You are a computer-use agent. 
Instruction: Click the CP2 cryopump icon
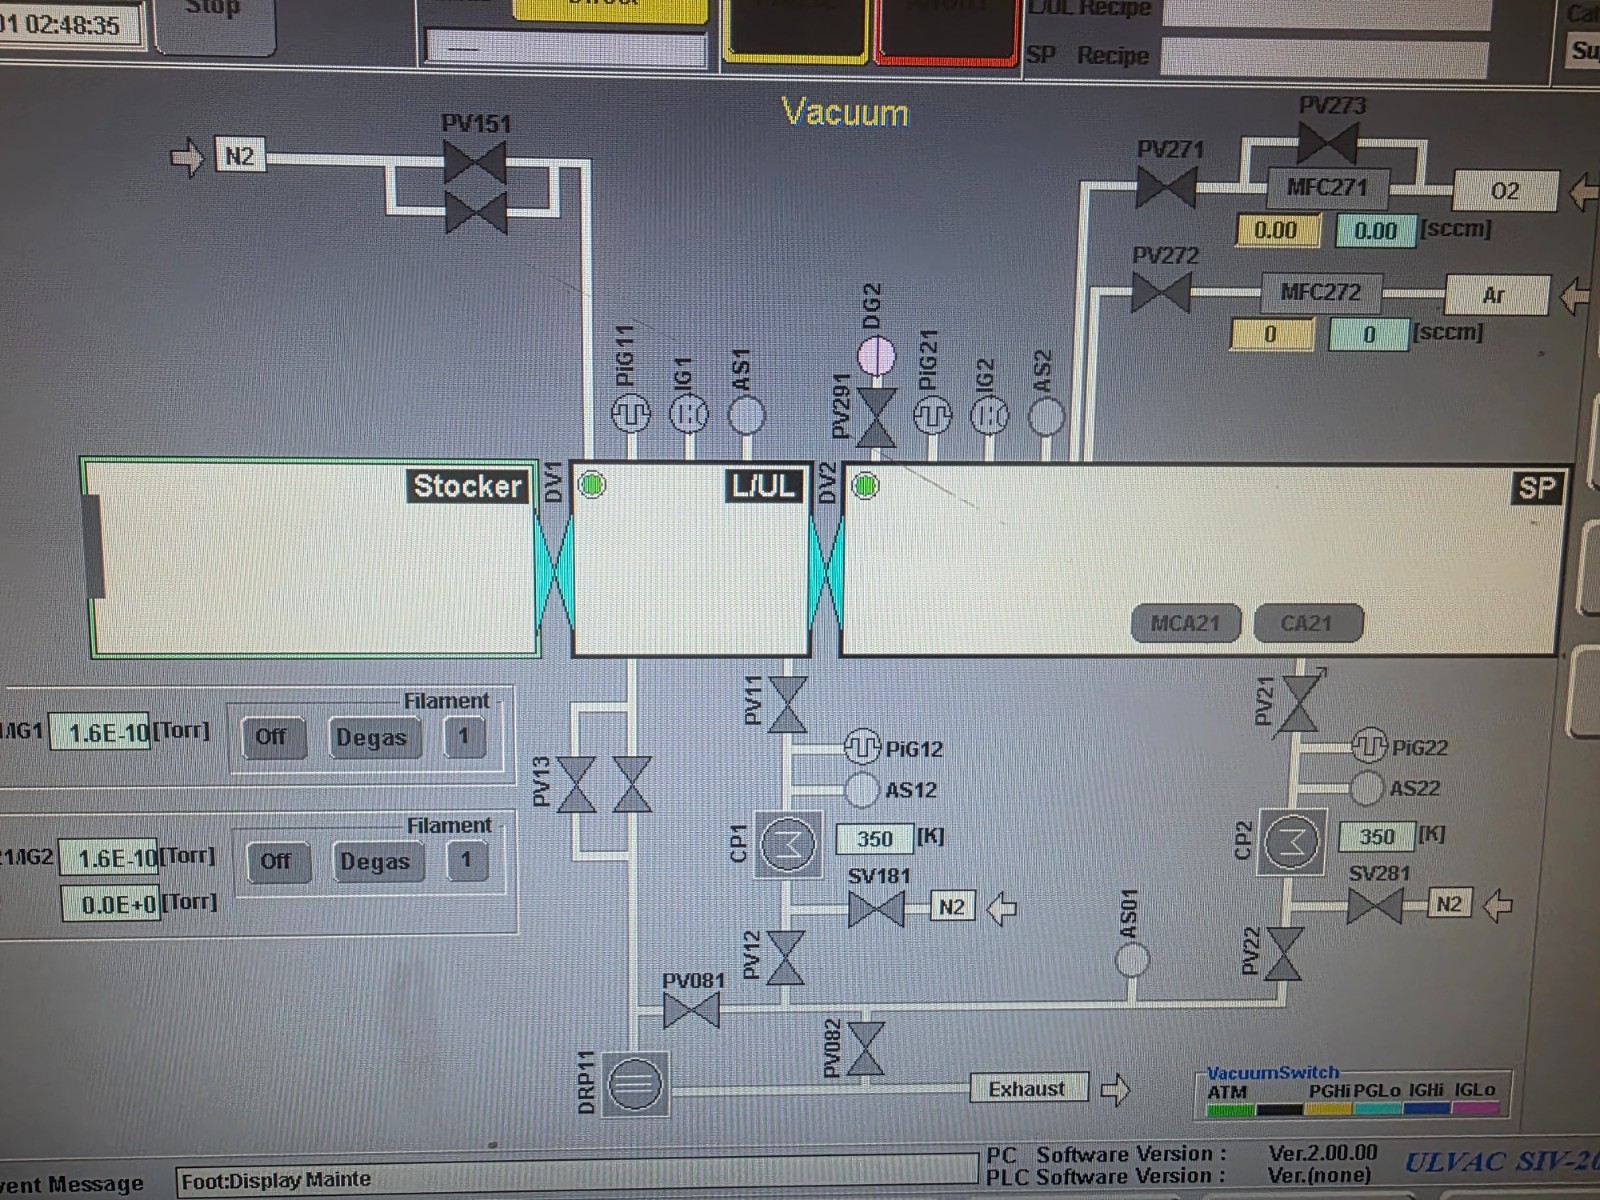[1292, 842]
